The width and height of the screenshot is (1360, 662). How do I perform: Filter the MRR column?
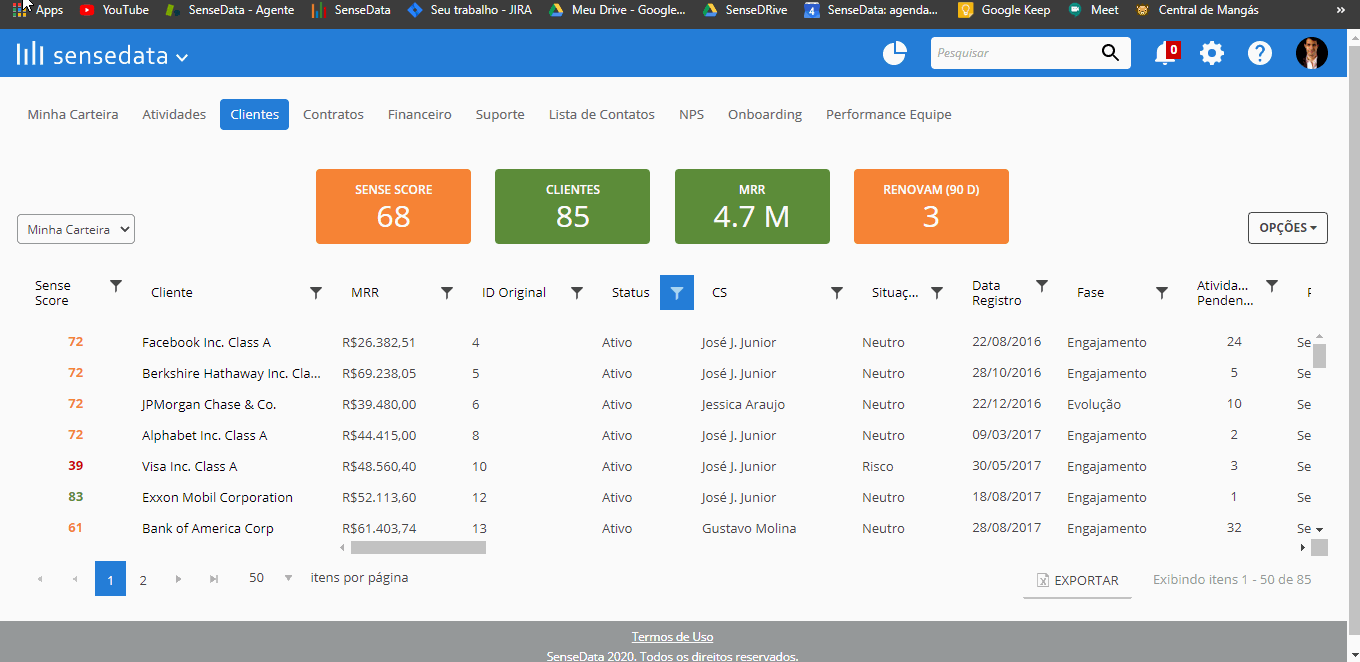click(447, 293)
